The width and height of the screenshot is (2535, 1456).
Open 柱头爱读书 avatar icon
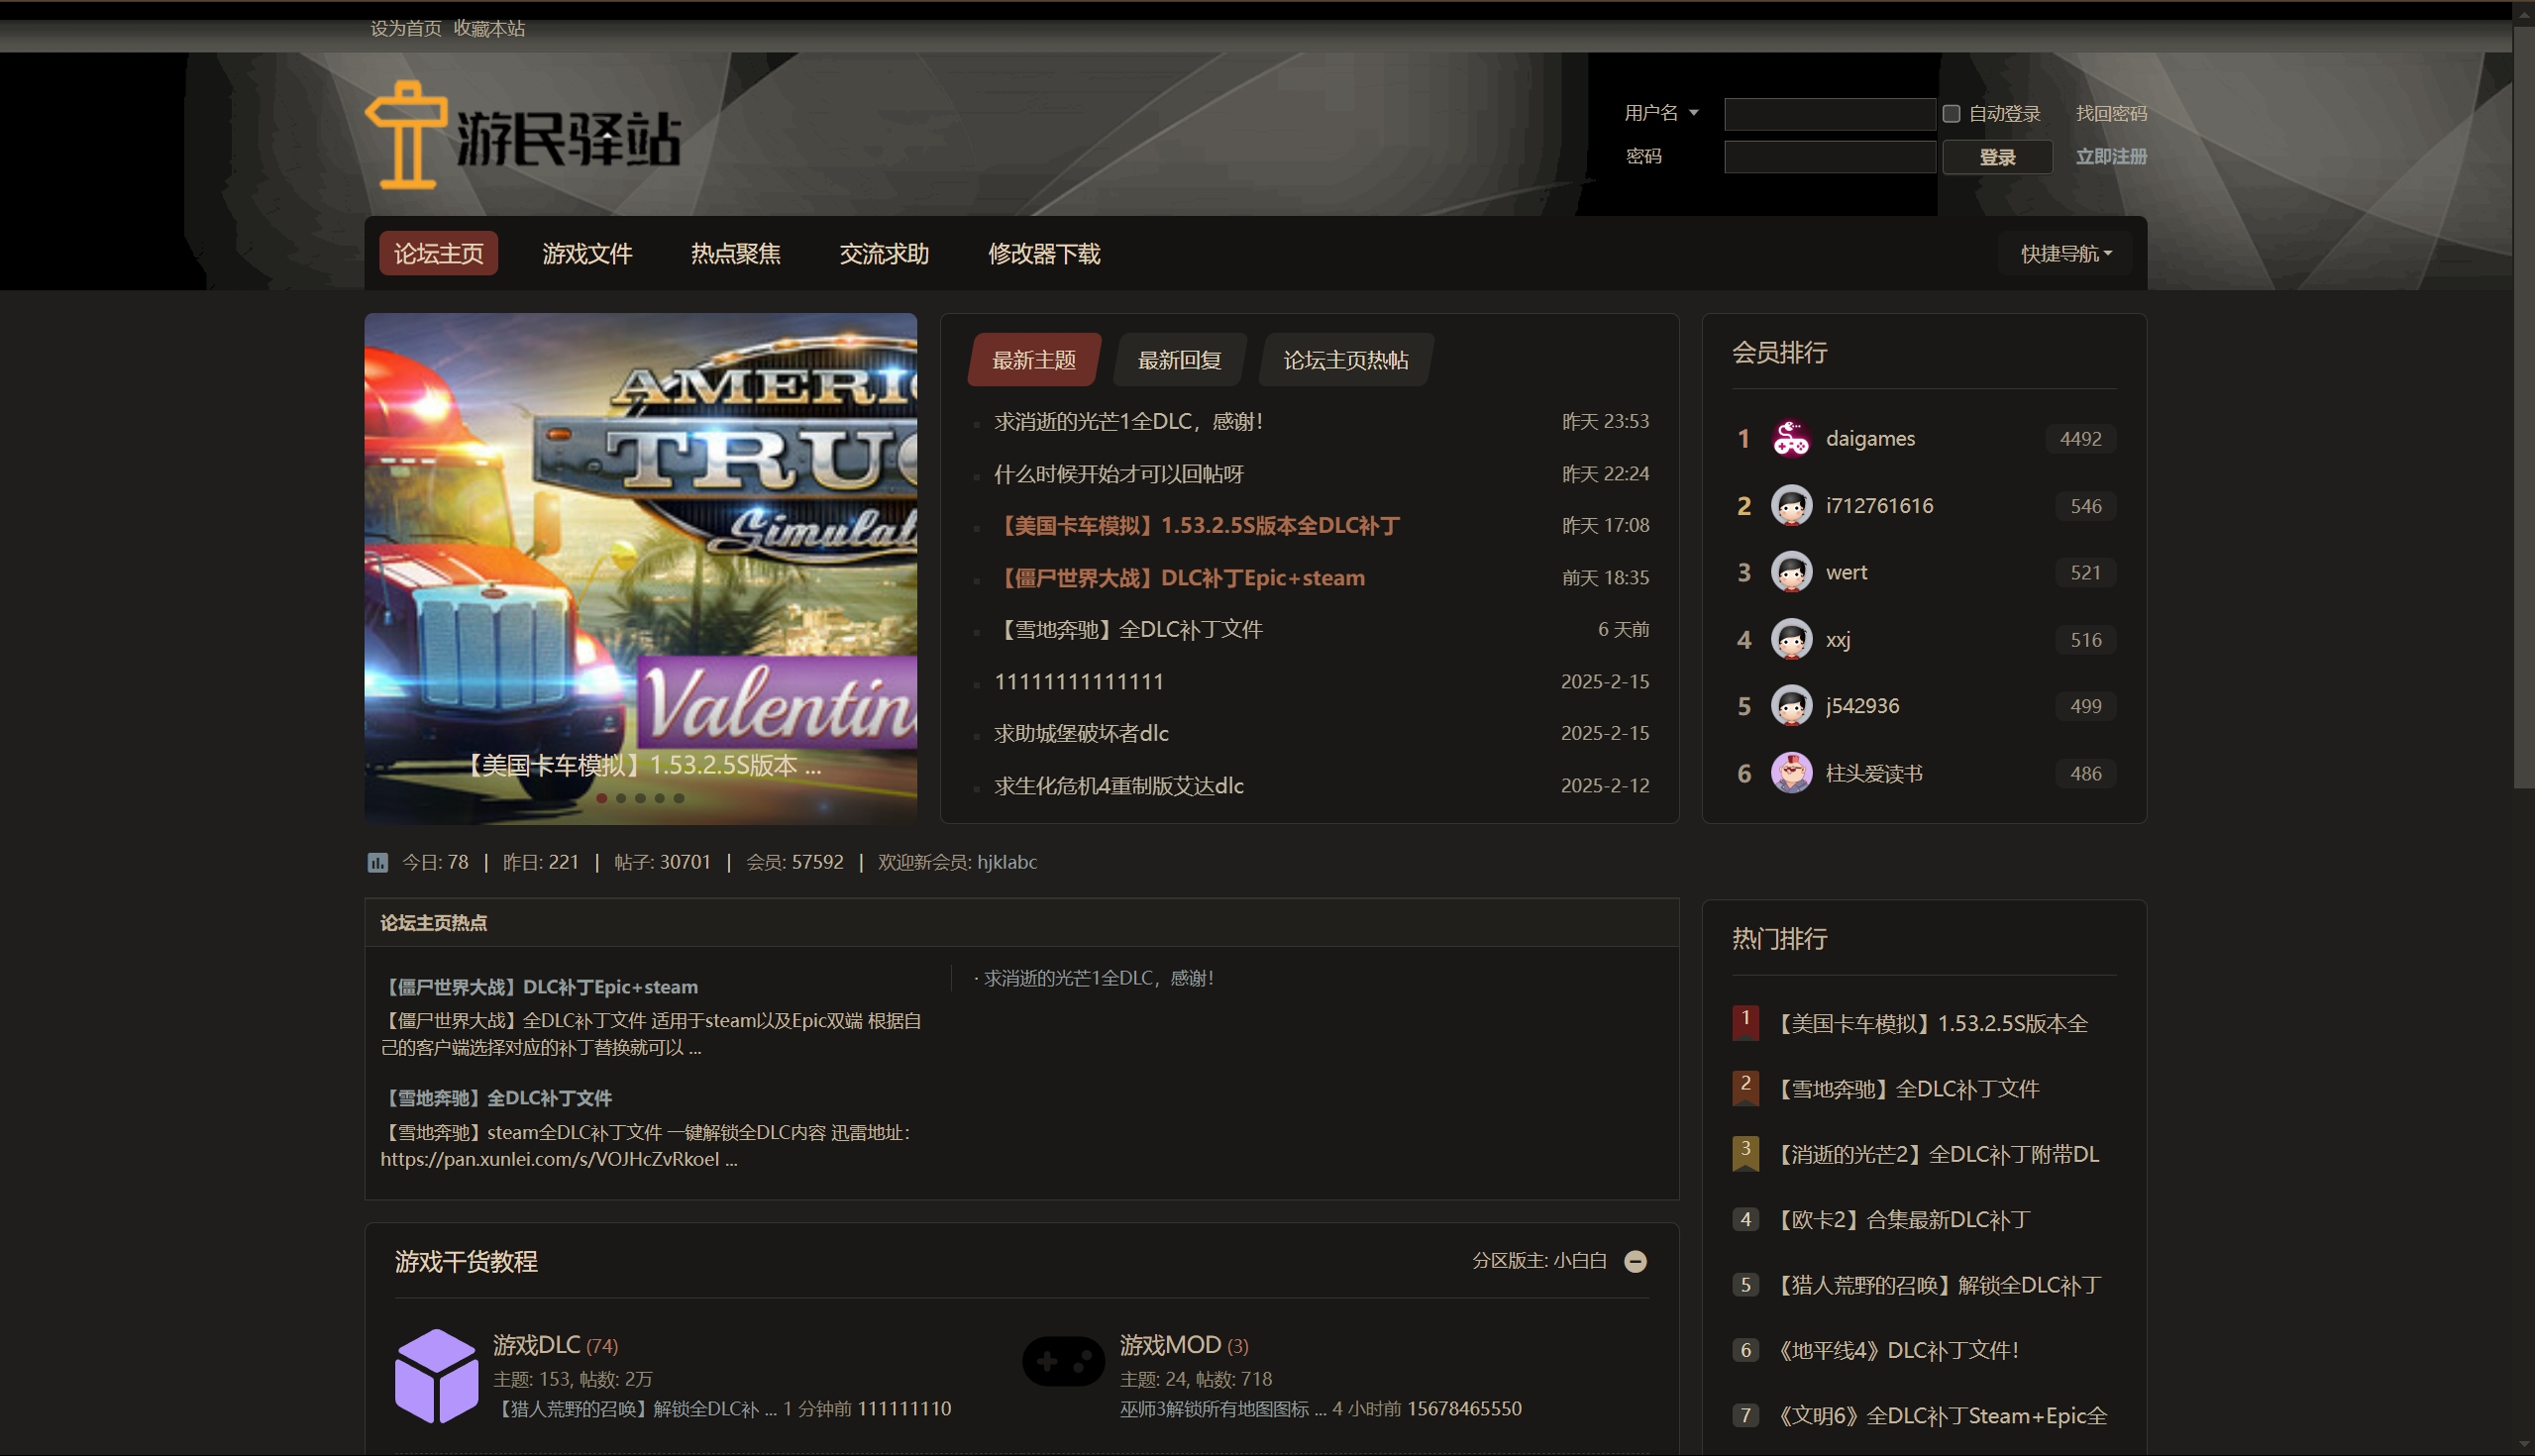pyautogui.click(x=1790, y=773)
